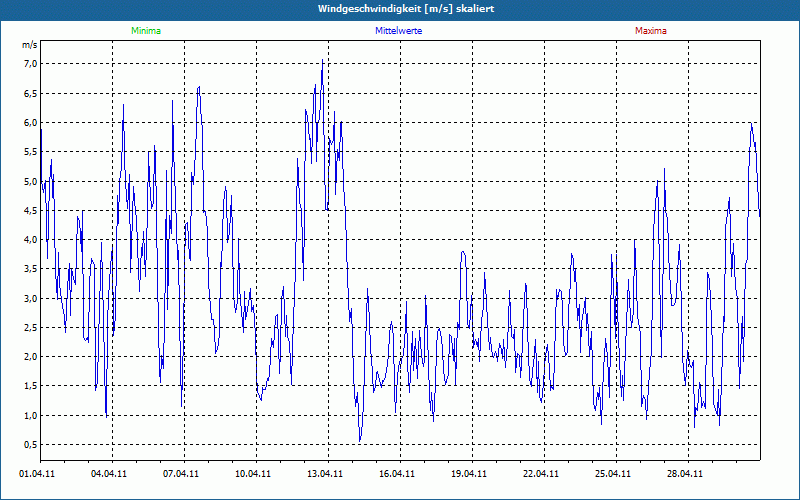
Task: Select the blue Mittelwerte legend label
Action: coord(398,31)
